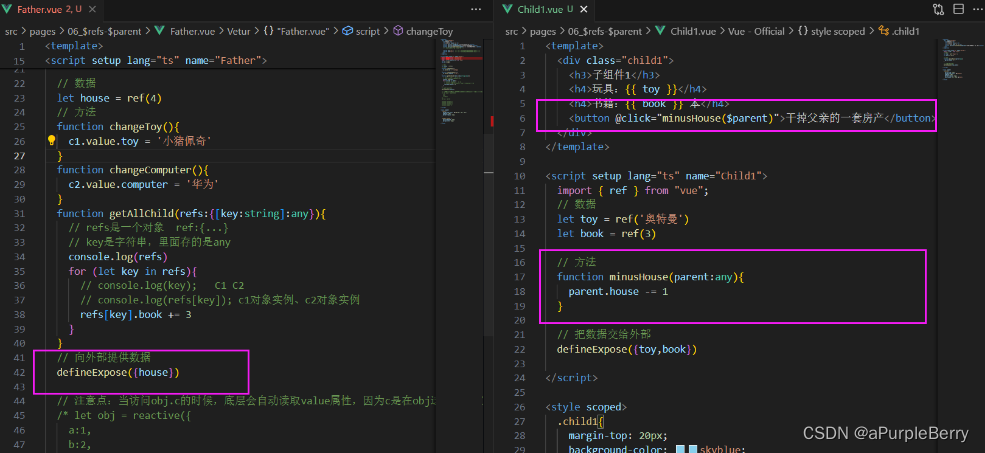This screenshot has height=453, width=985.
Task: Click "c2.value.computer = '华为'" line
Action: pos(144,184)
